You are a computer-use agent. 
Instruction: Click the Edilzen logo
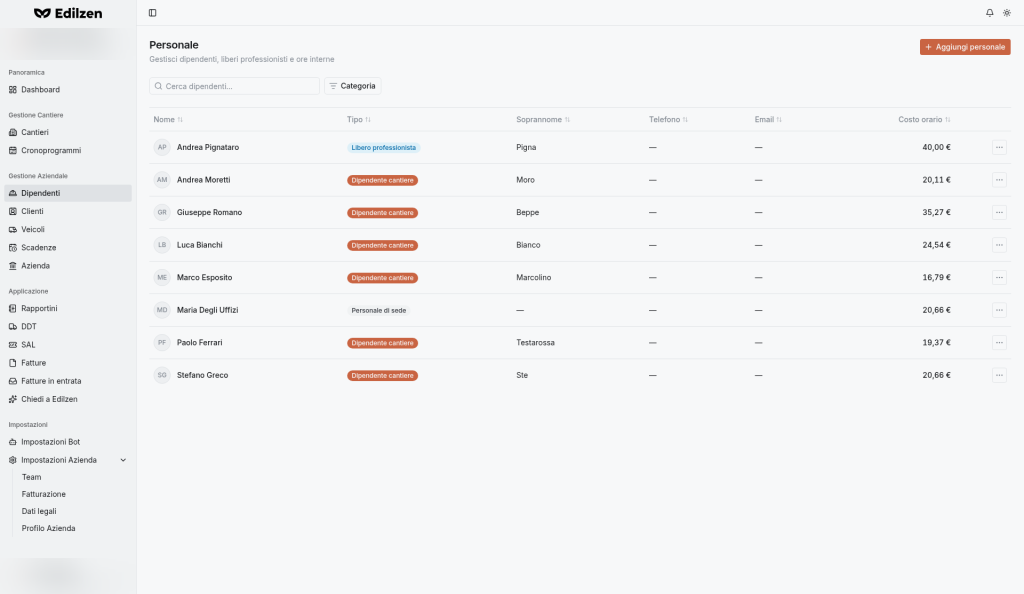pyautogui.click(x=68, y=13)
